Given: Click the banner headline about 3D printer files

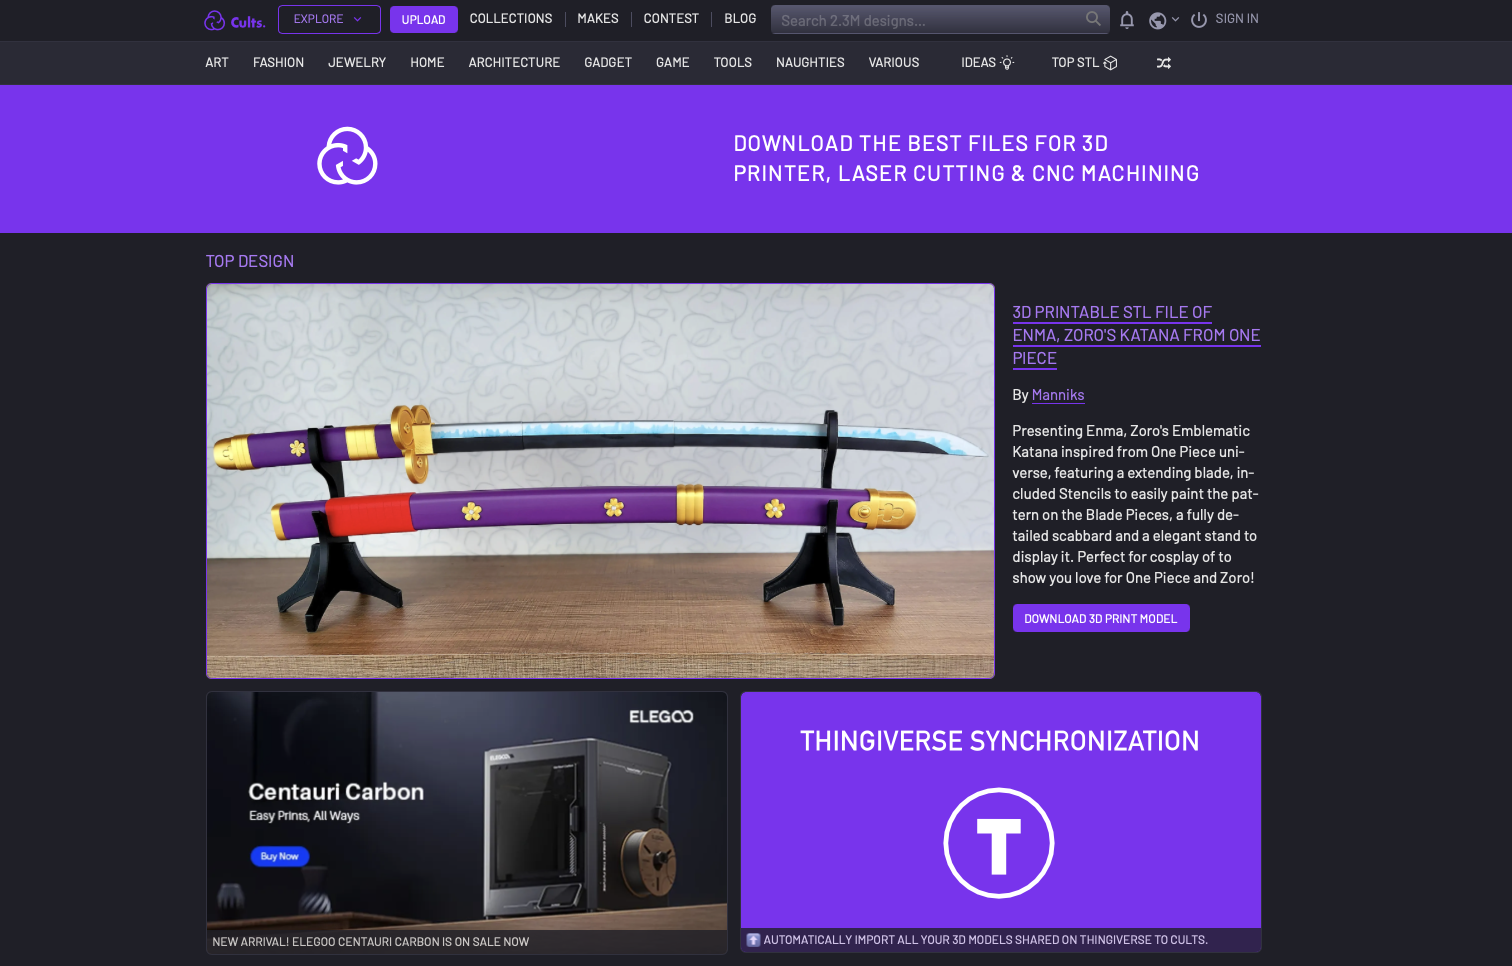Looking at the screenshot, I should coord(966,158).
